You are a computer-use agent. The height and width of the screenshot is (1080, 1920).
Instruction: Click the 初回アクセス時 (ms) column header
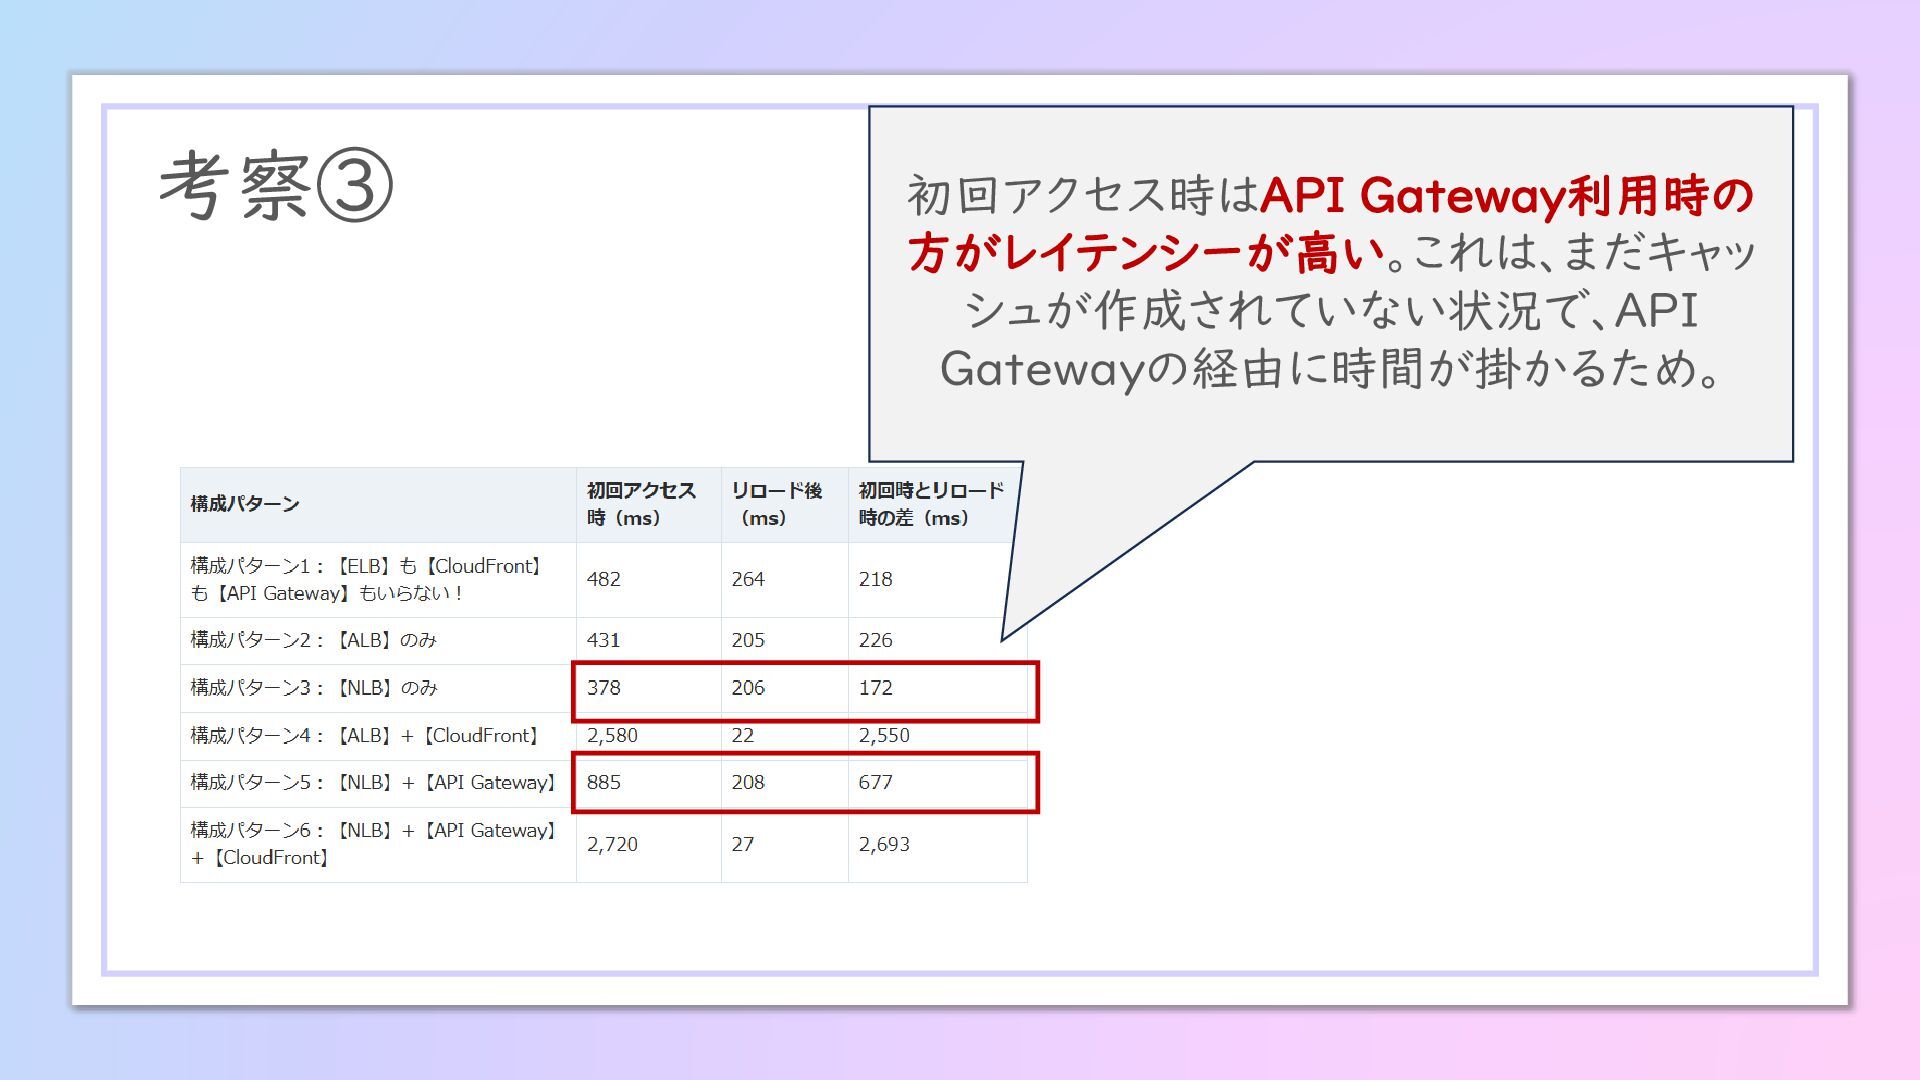tap(641, 504)
